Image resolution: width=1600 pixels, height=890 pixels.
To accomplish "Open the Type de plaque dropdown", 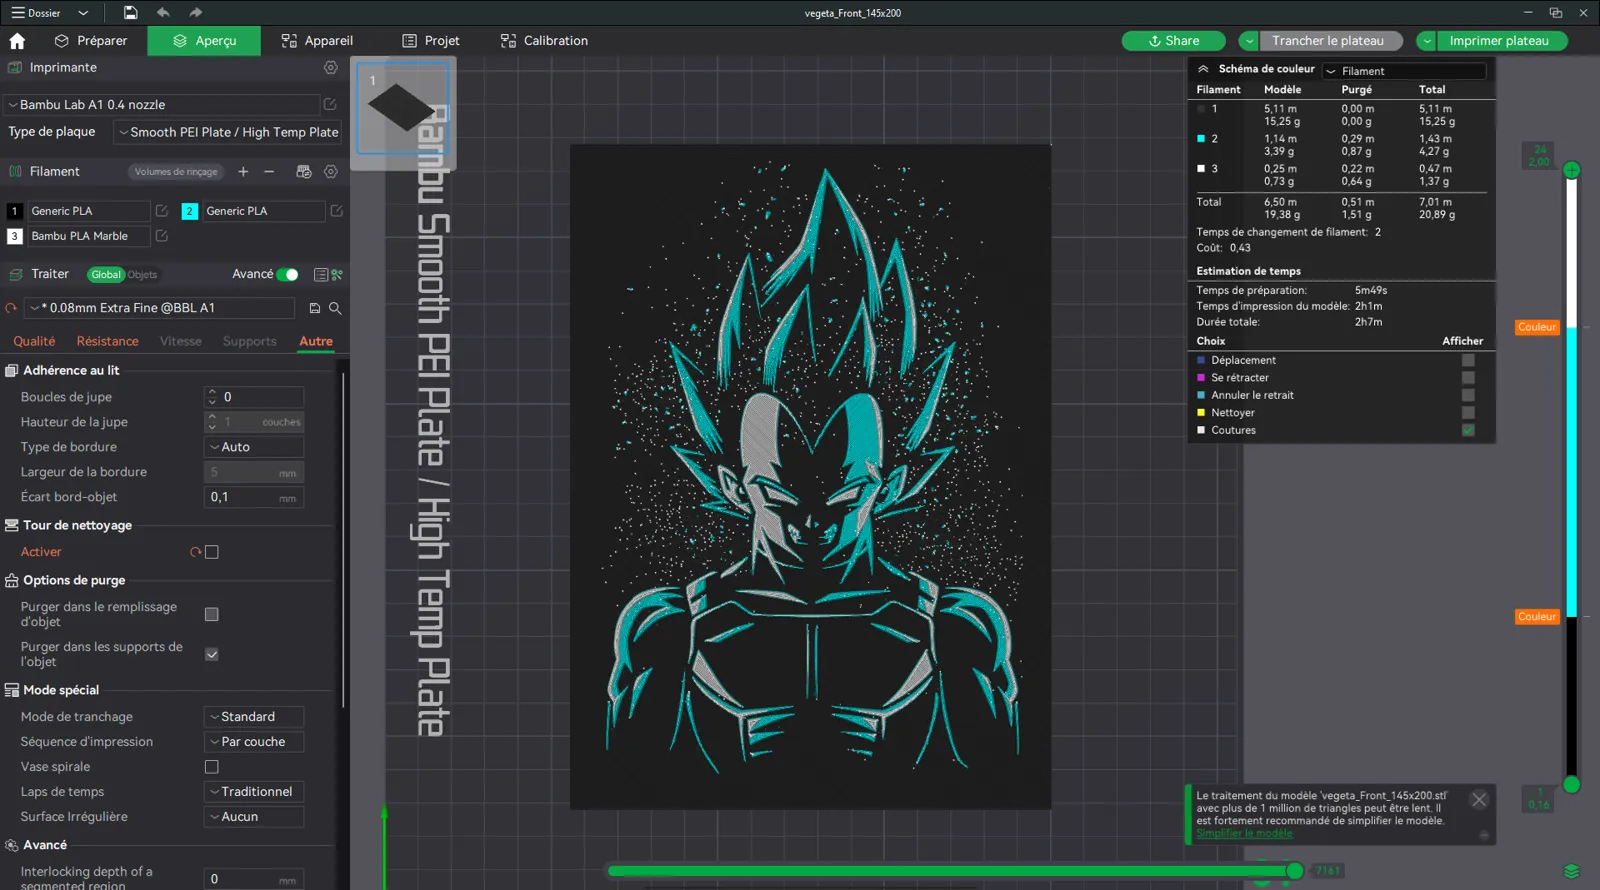I will tap(228, 132).
